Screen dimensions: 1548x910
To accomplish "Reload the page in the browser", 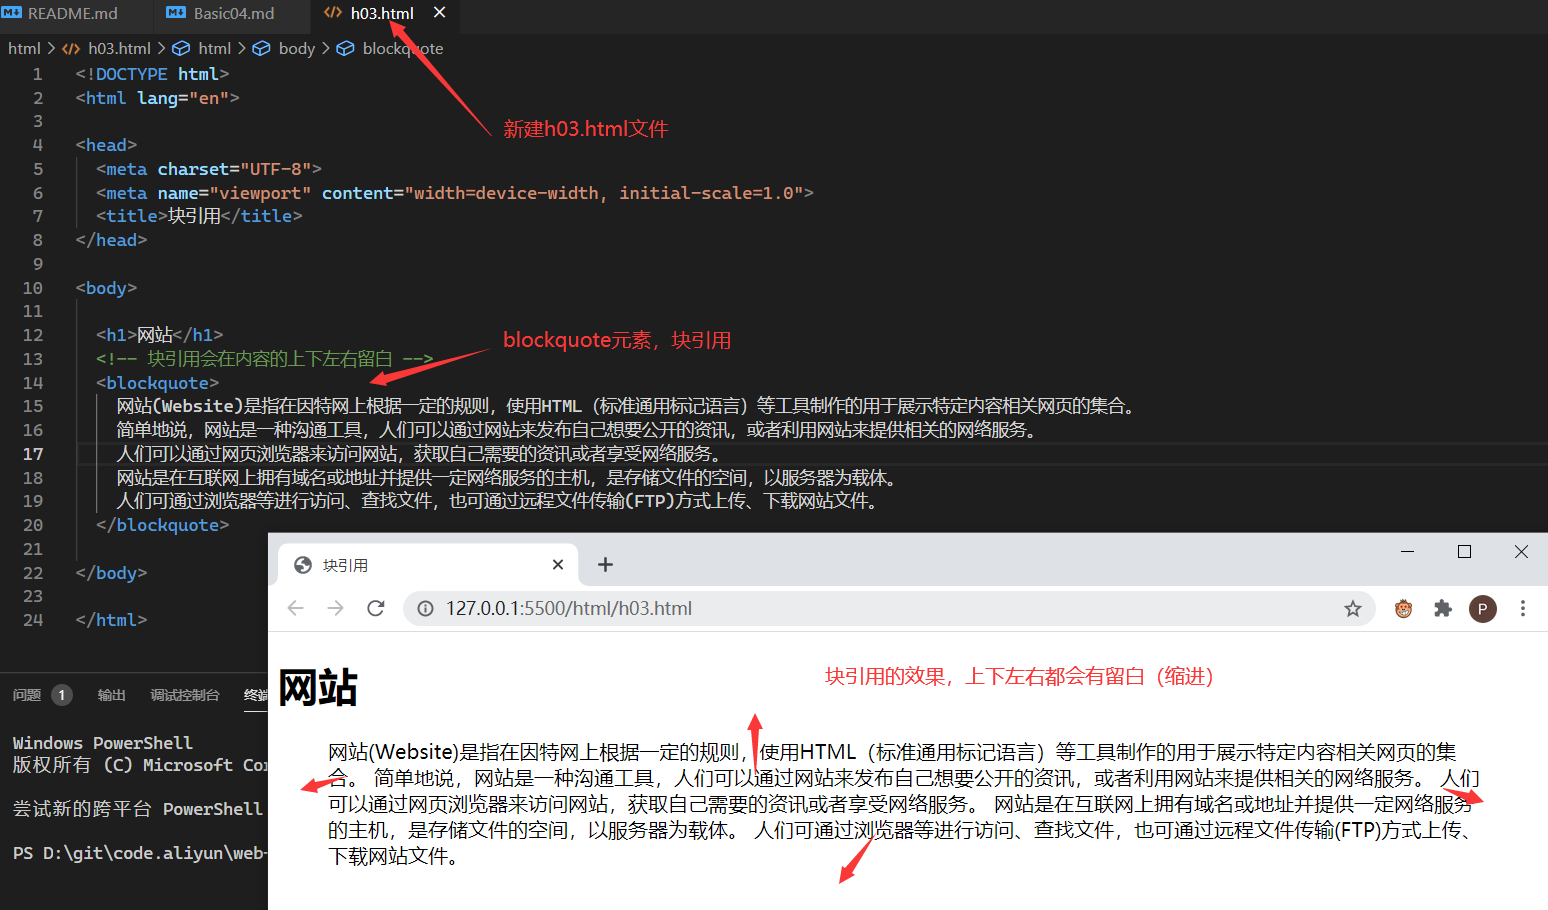I will click(x=376, y=608).
